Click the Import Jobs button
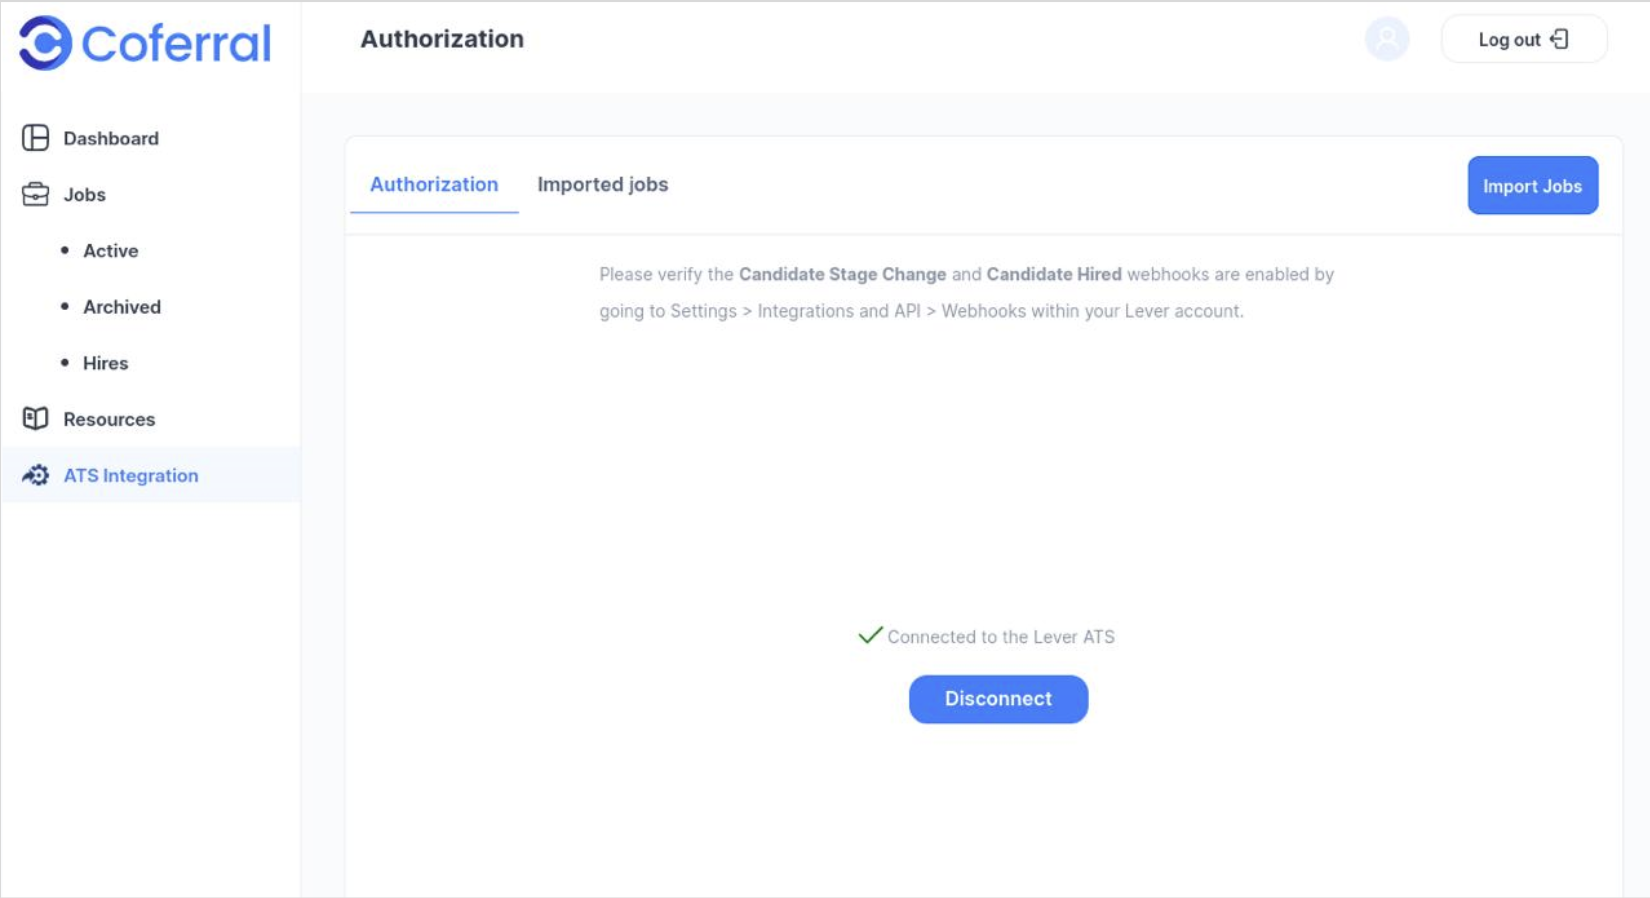This screenshot has width=1650, height=898. (x=1532, y=185)
